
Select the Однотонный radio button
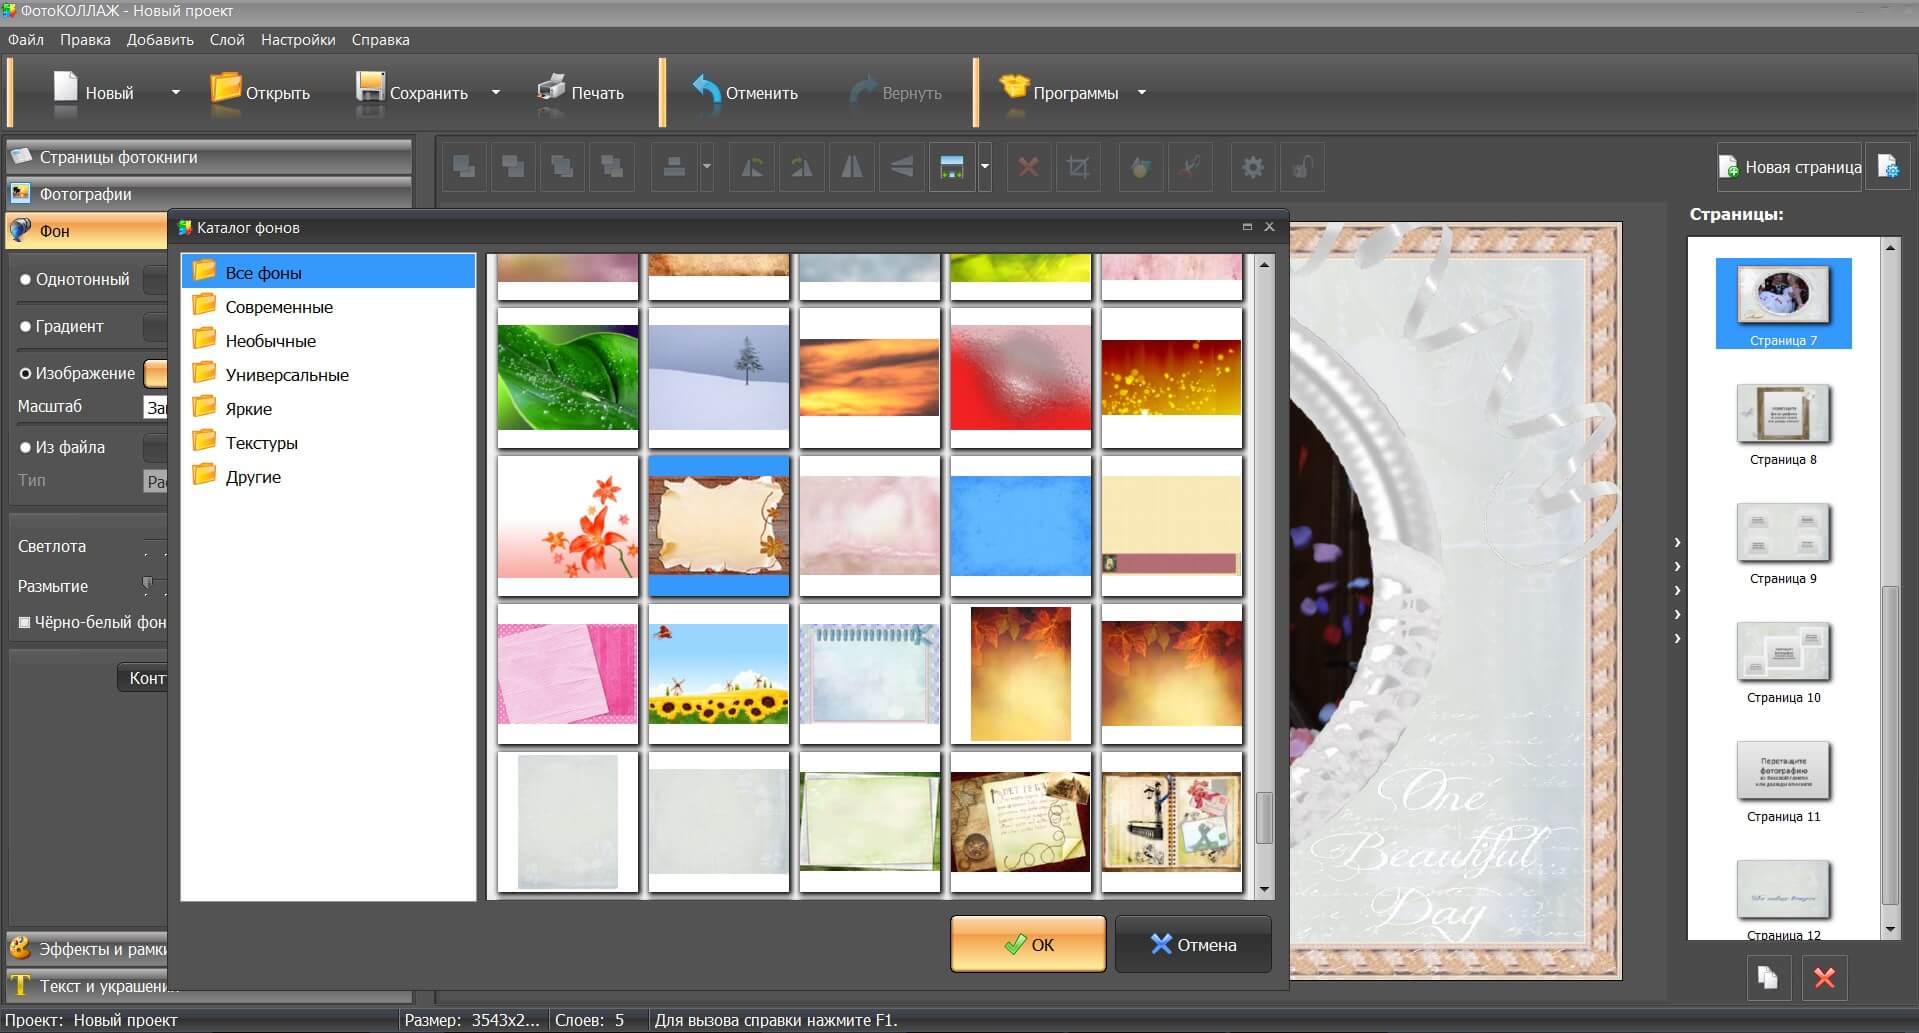click(x=26, y=280)
